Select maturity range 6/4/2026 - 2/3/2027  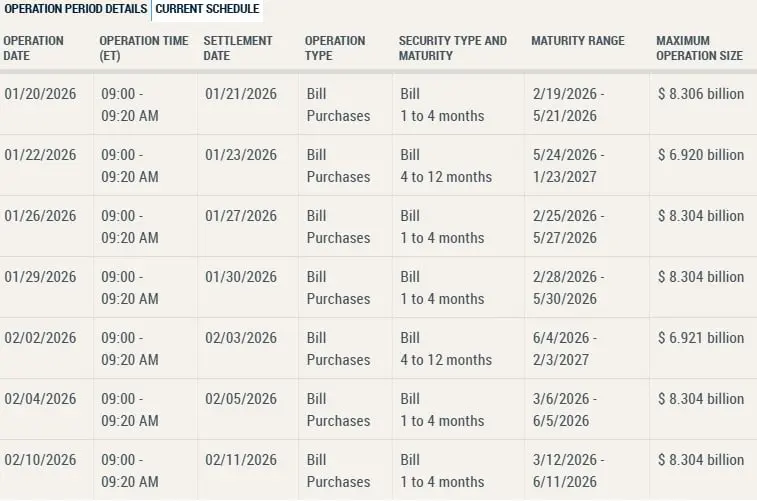[565, 348]
